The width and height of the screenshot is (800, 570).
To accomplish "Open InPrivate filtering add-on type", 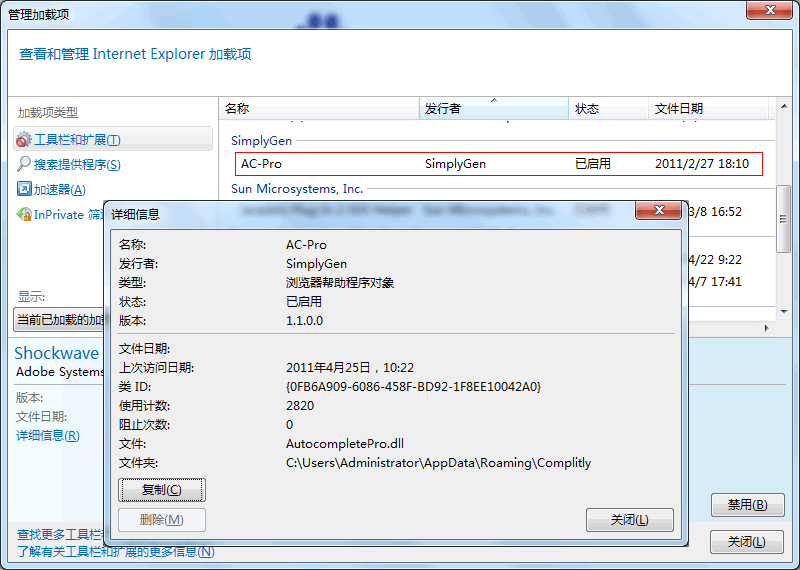I will [x=68, y=214].
